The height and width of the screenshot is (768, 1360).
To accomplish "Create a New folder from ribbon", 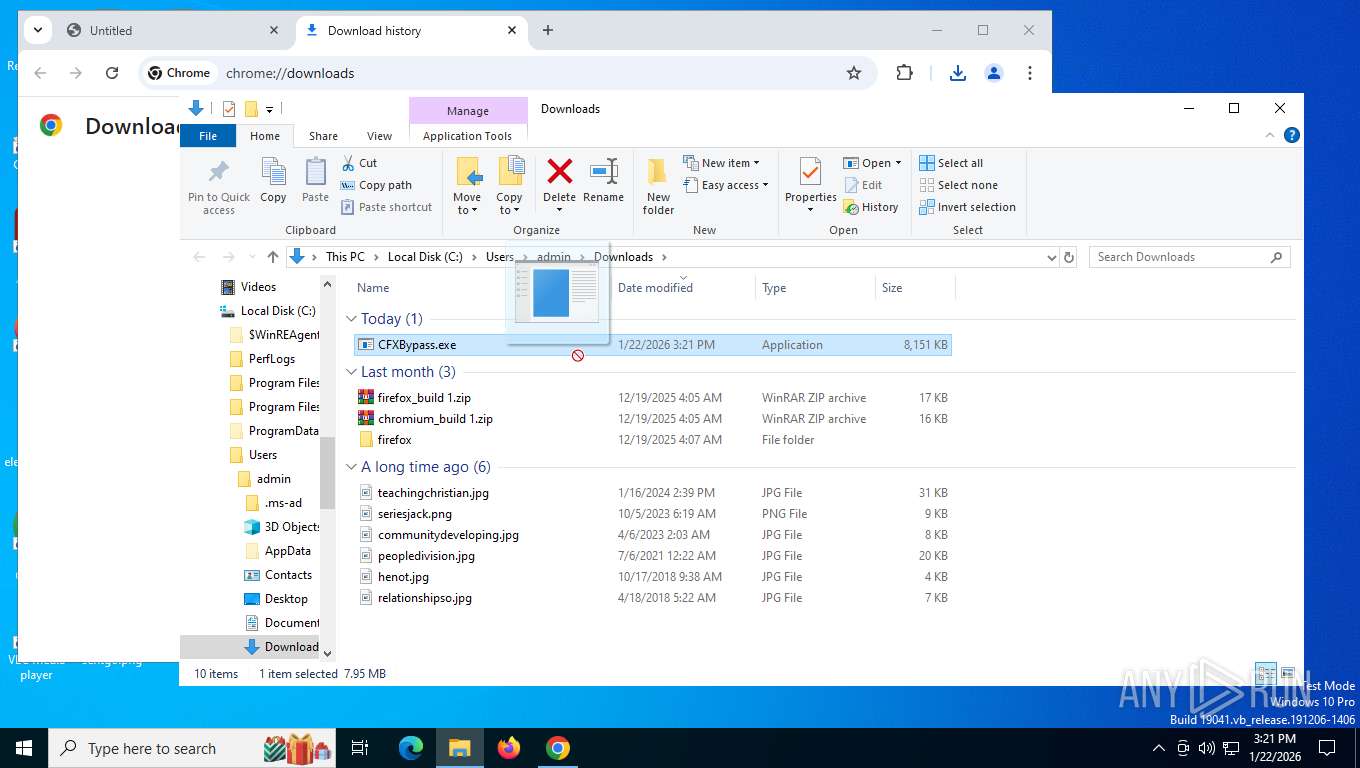I will pyautogui.click(x=658, y=186).
